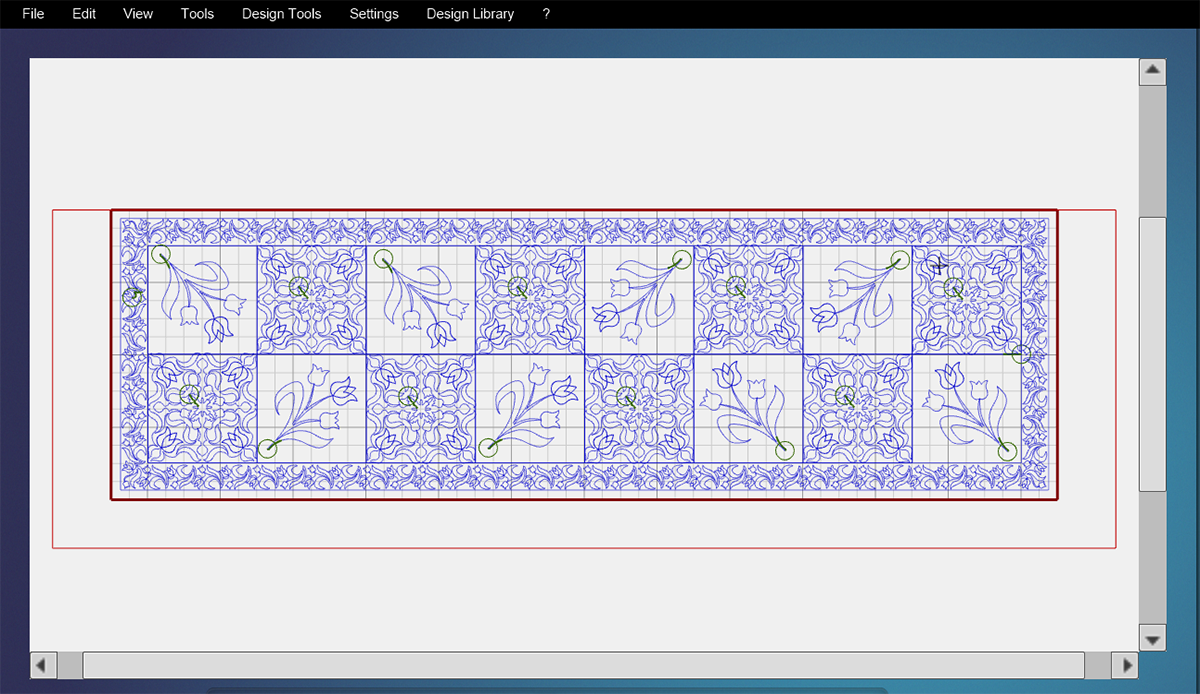Open the Edit menu
This screenshot has width=1200, height=694.
coord(84,14)
